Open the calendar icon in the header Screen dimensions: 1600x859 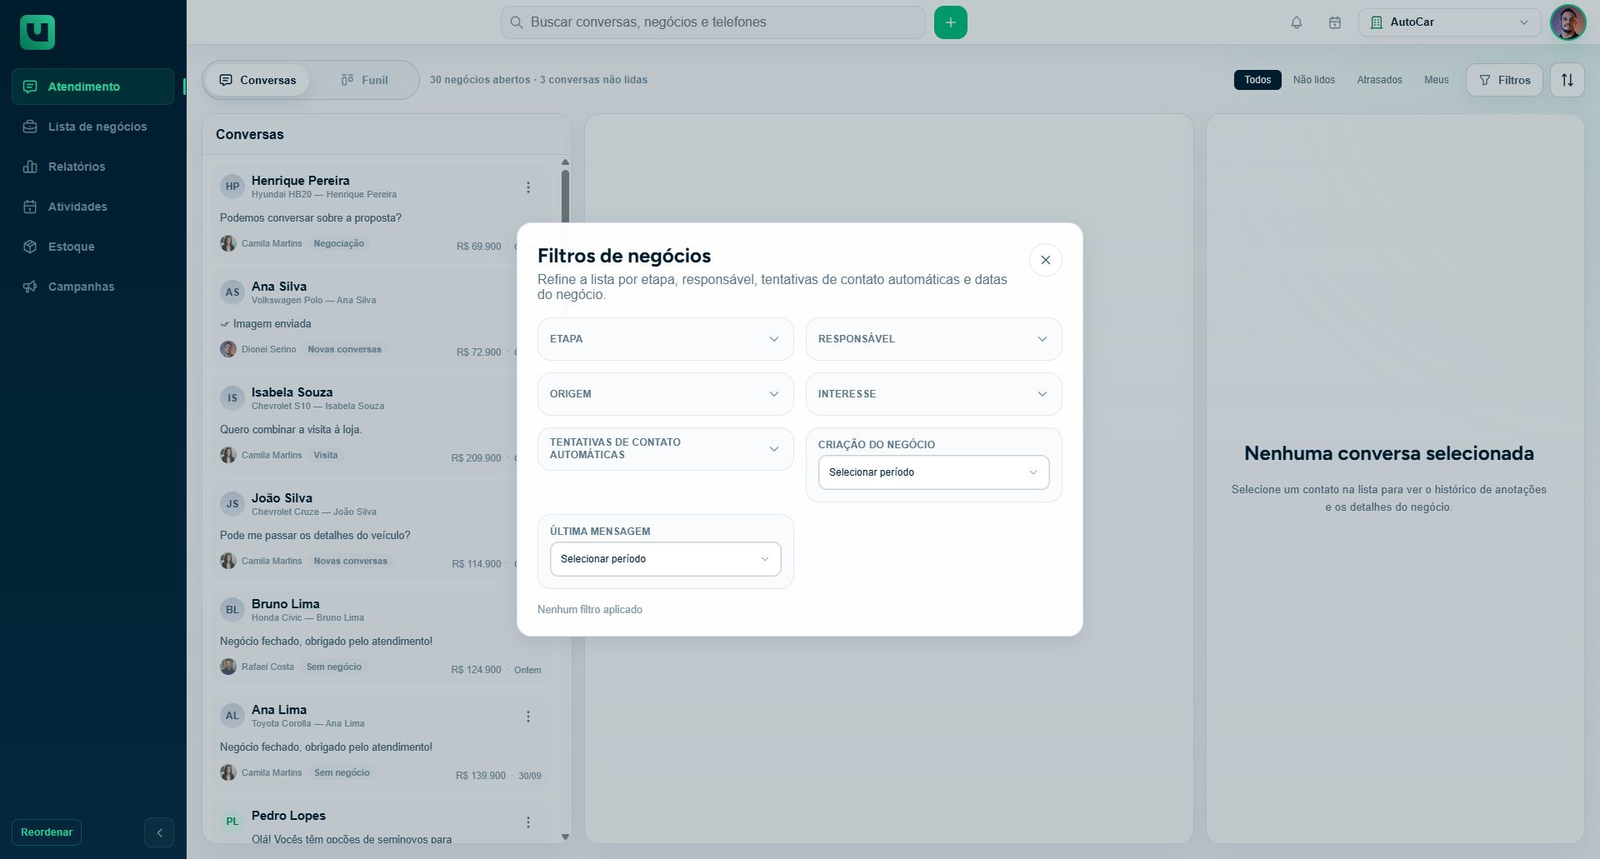(1334, 22)
